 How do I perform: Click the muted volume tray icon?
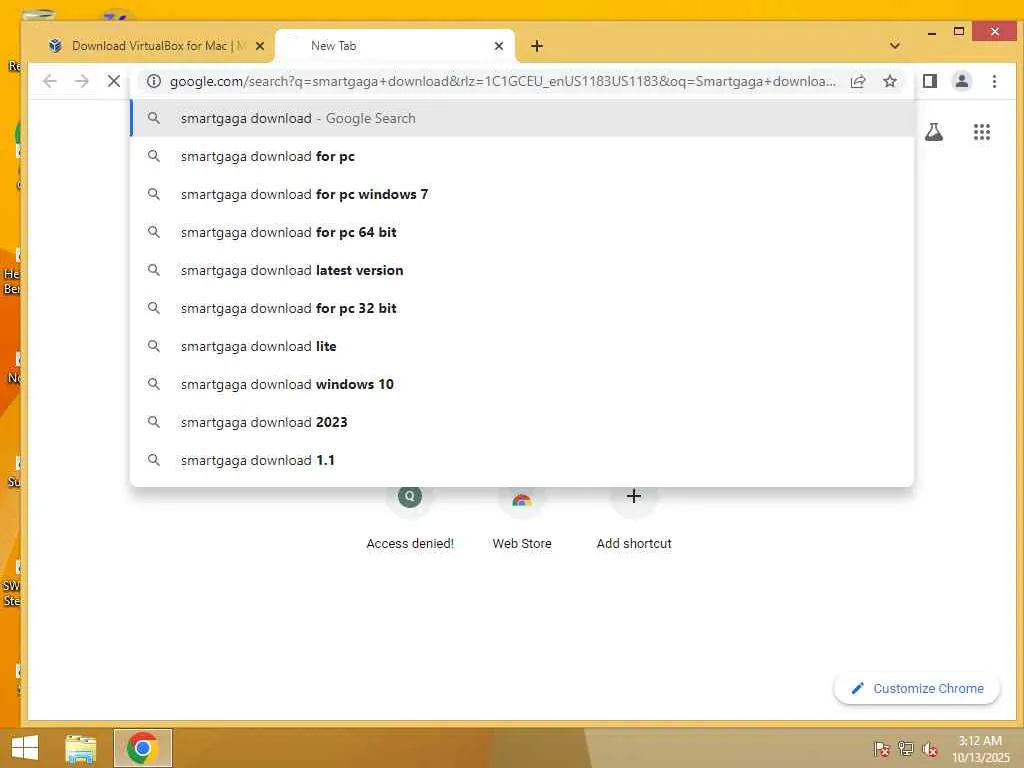[x=930, y=748]
